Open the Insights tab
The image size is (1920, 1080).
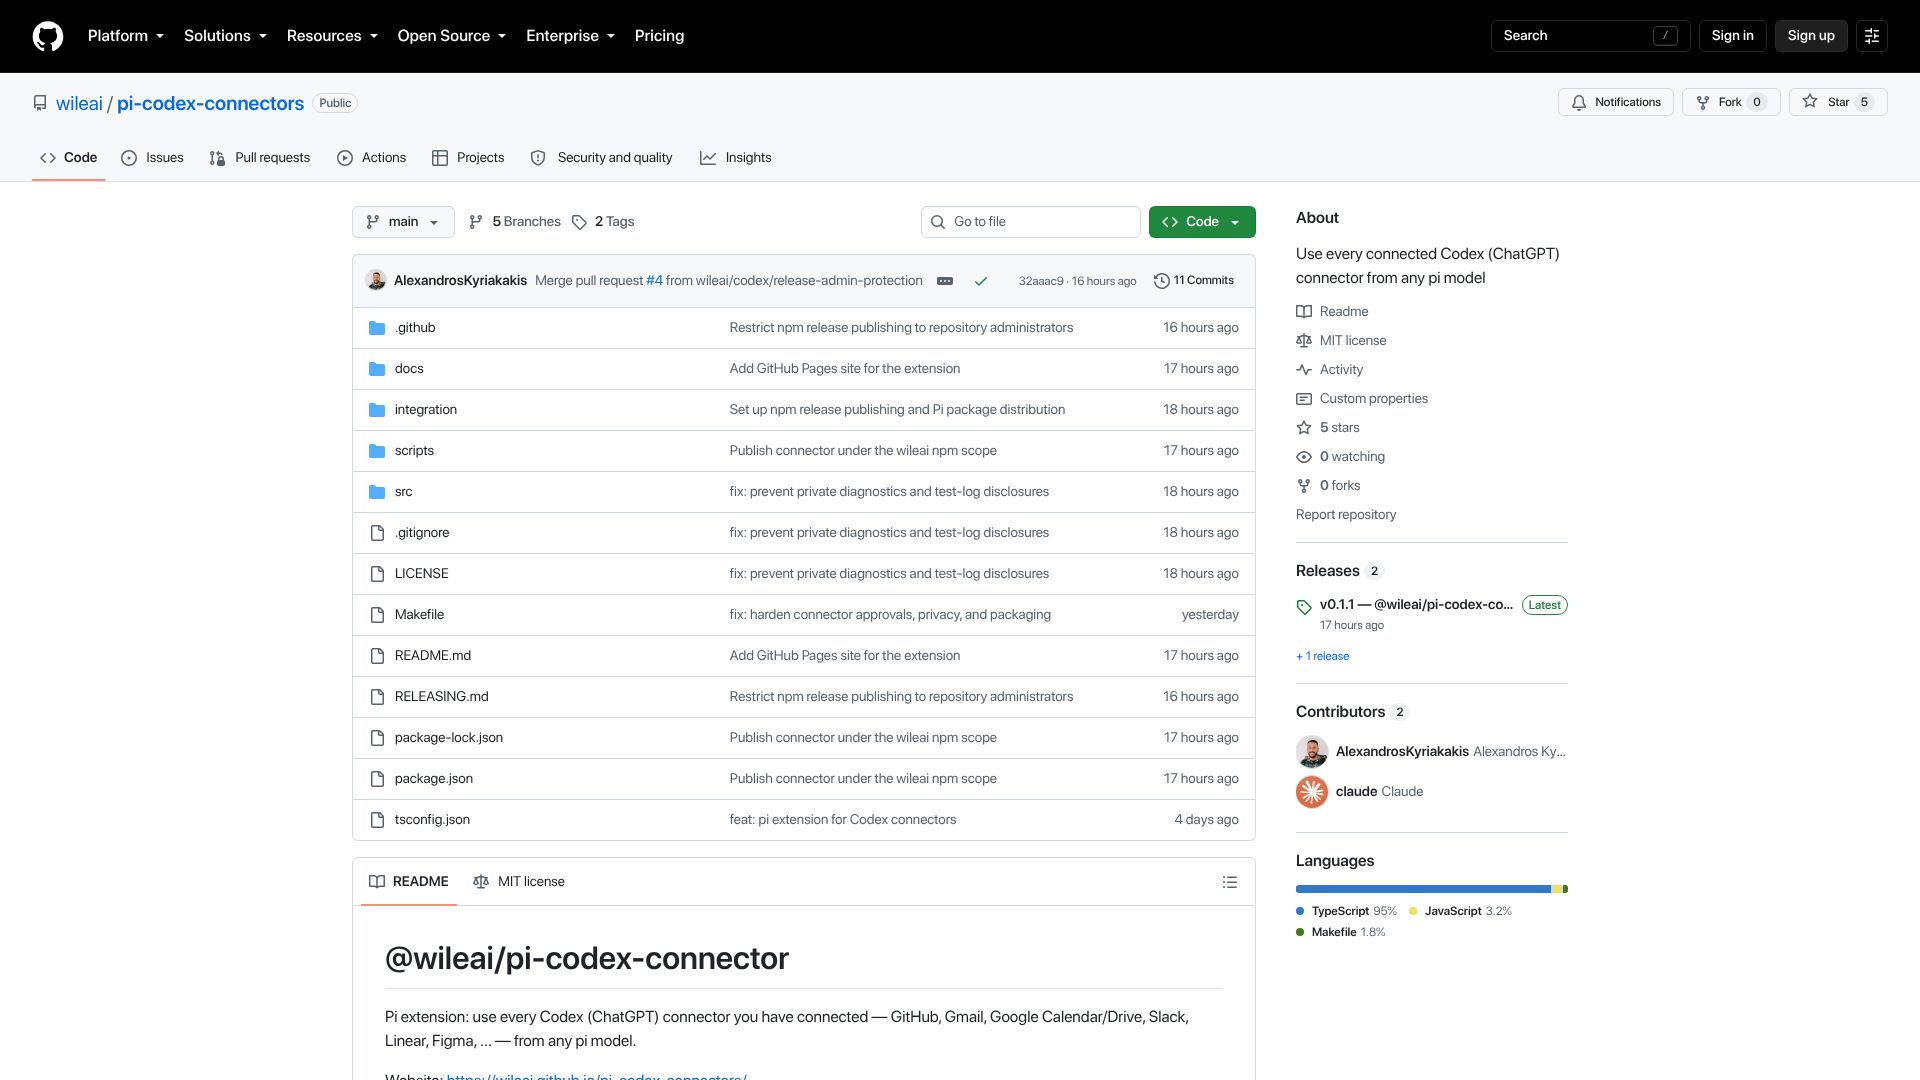coord(736,158)
